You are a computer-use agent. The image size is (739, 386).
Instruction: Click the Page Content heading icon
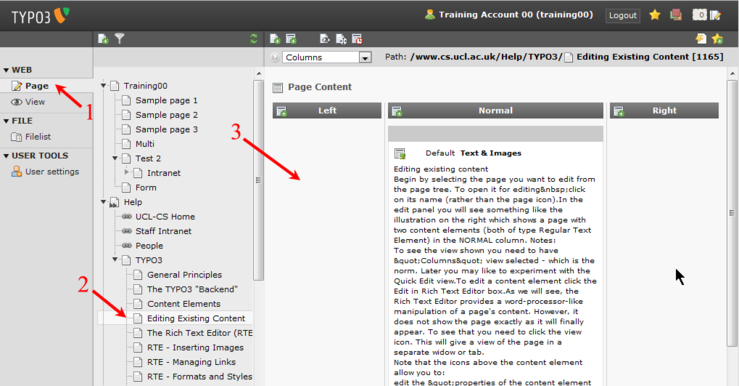click(x=278, y=87)
